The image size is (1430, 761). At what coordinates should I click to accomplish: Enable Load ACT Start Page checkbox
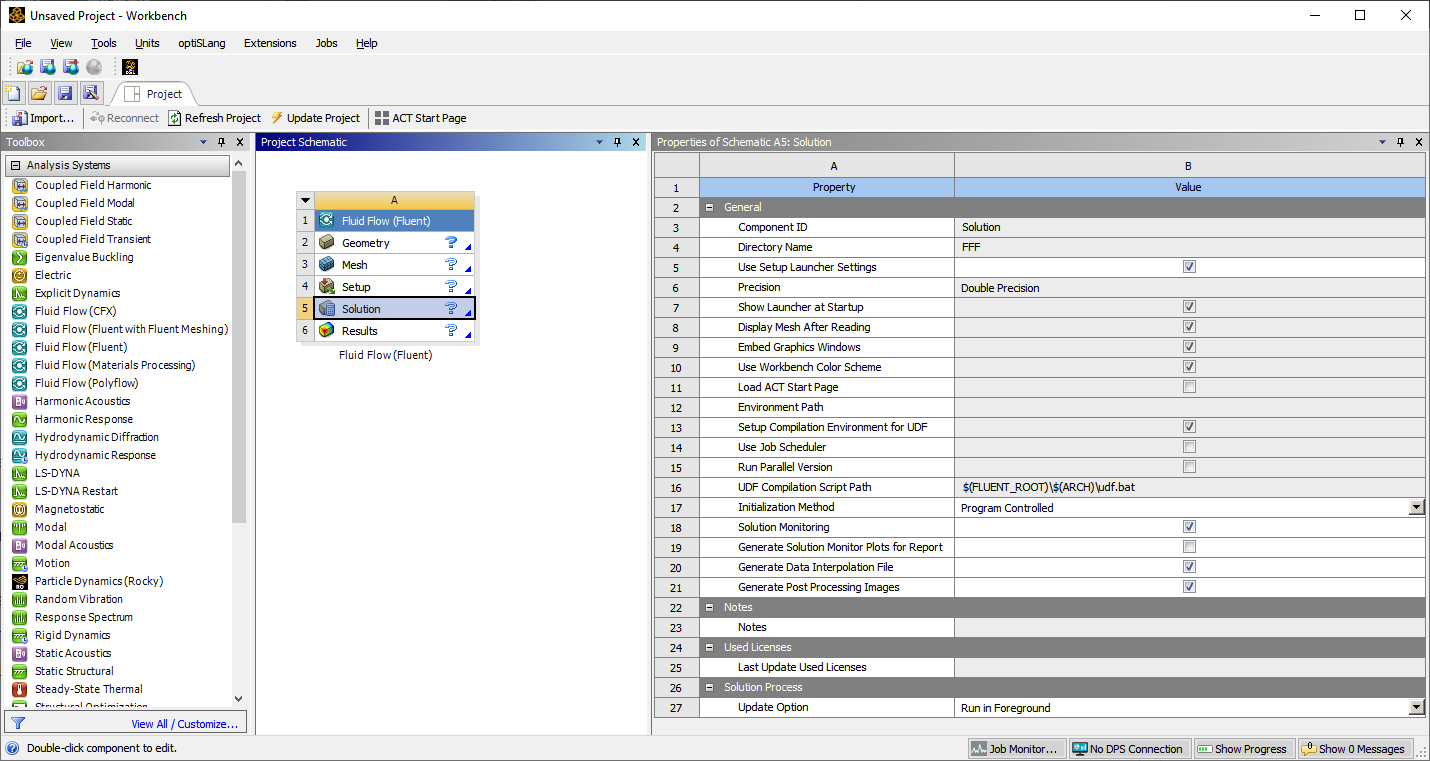click(x=1189, y=387)
